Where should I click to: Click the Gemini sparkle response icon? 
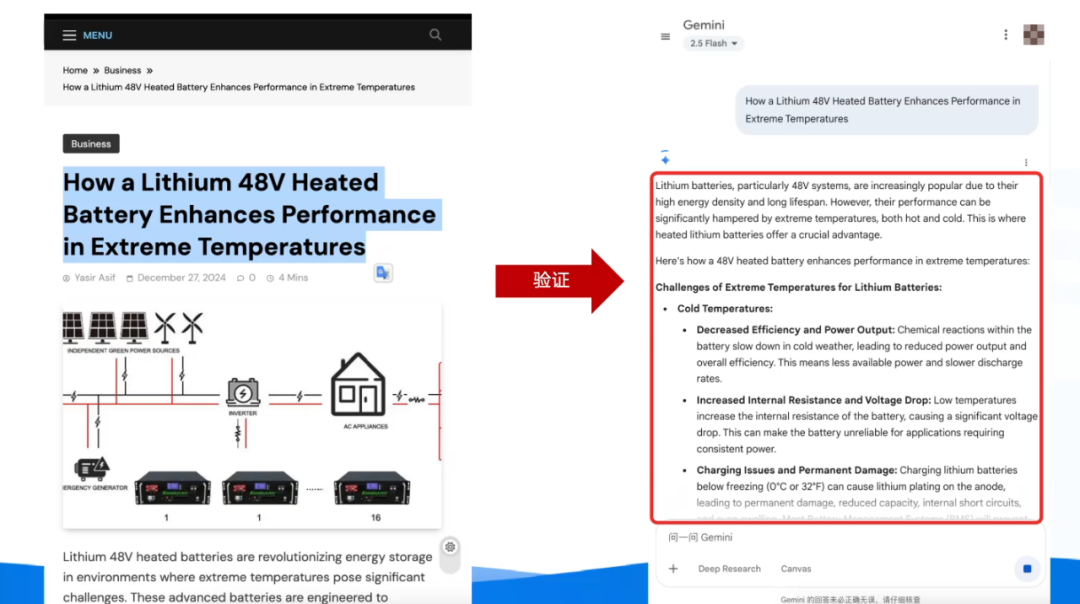pos(665,159)
